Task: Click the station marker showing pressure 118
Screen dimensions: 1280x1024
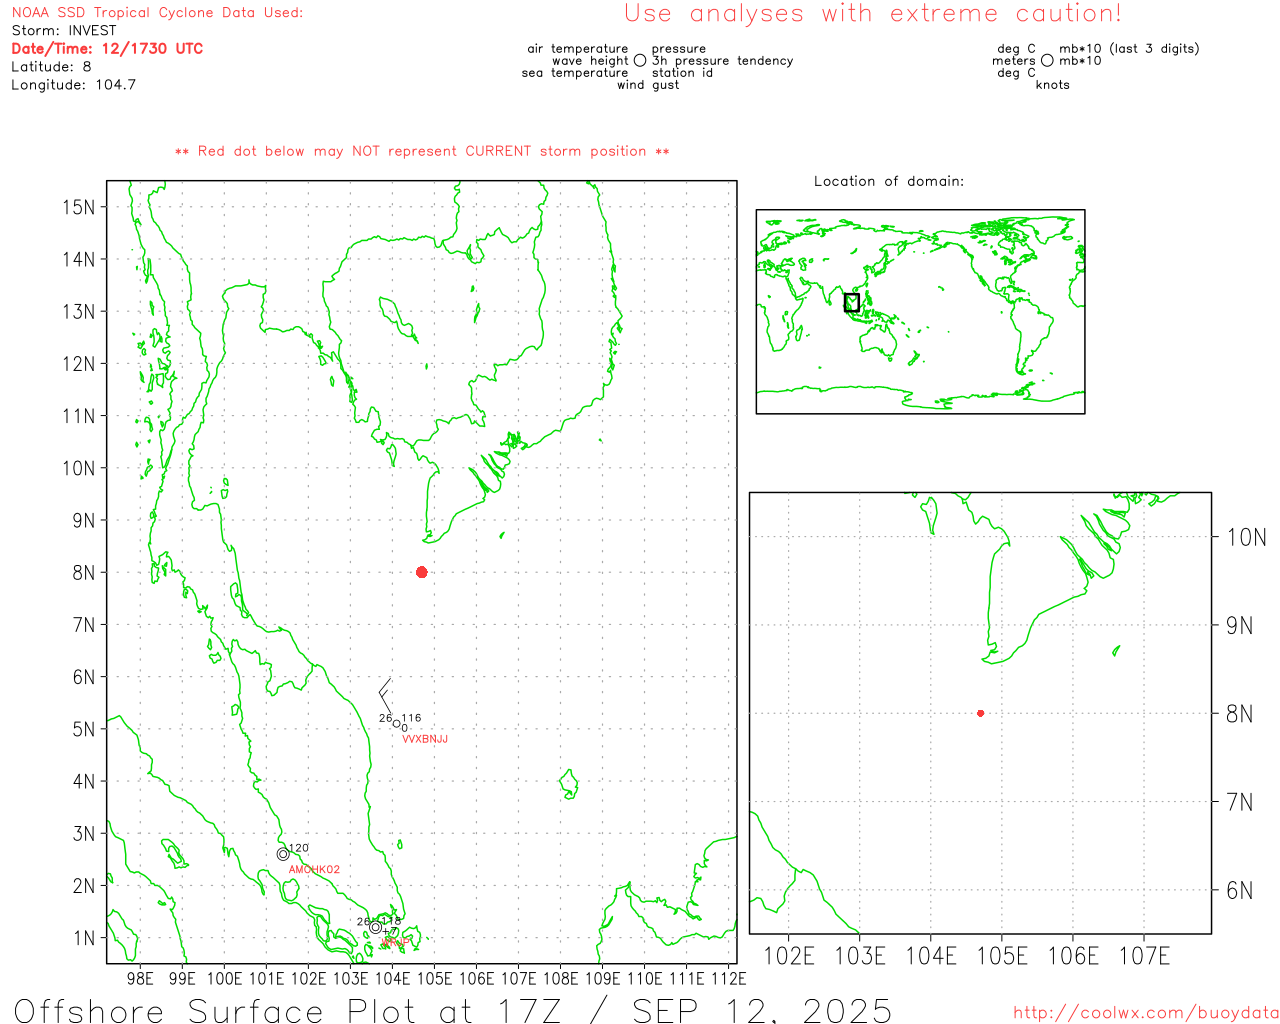Action: pos(376,927)
